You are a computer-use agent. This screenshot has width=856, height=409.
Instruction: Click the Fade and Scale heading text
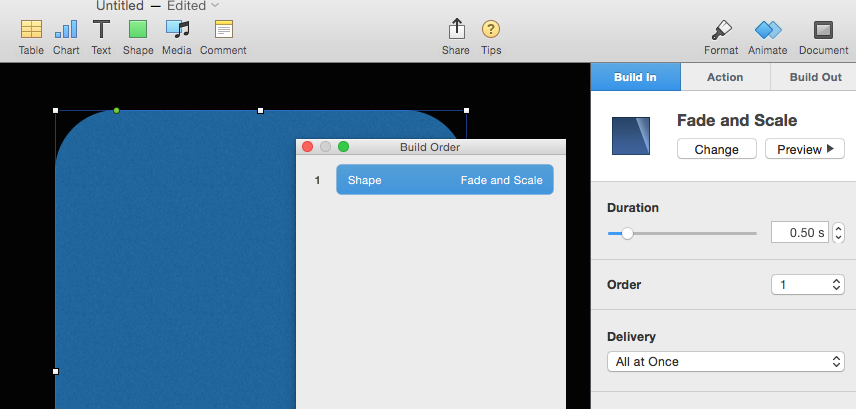pyautogui.click(x=737, y=120)
